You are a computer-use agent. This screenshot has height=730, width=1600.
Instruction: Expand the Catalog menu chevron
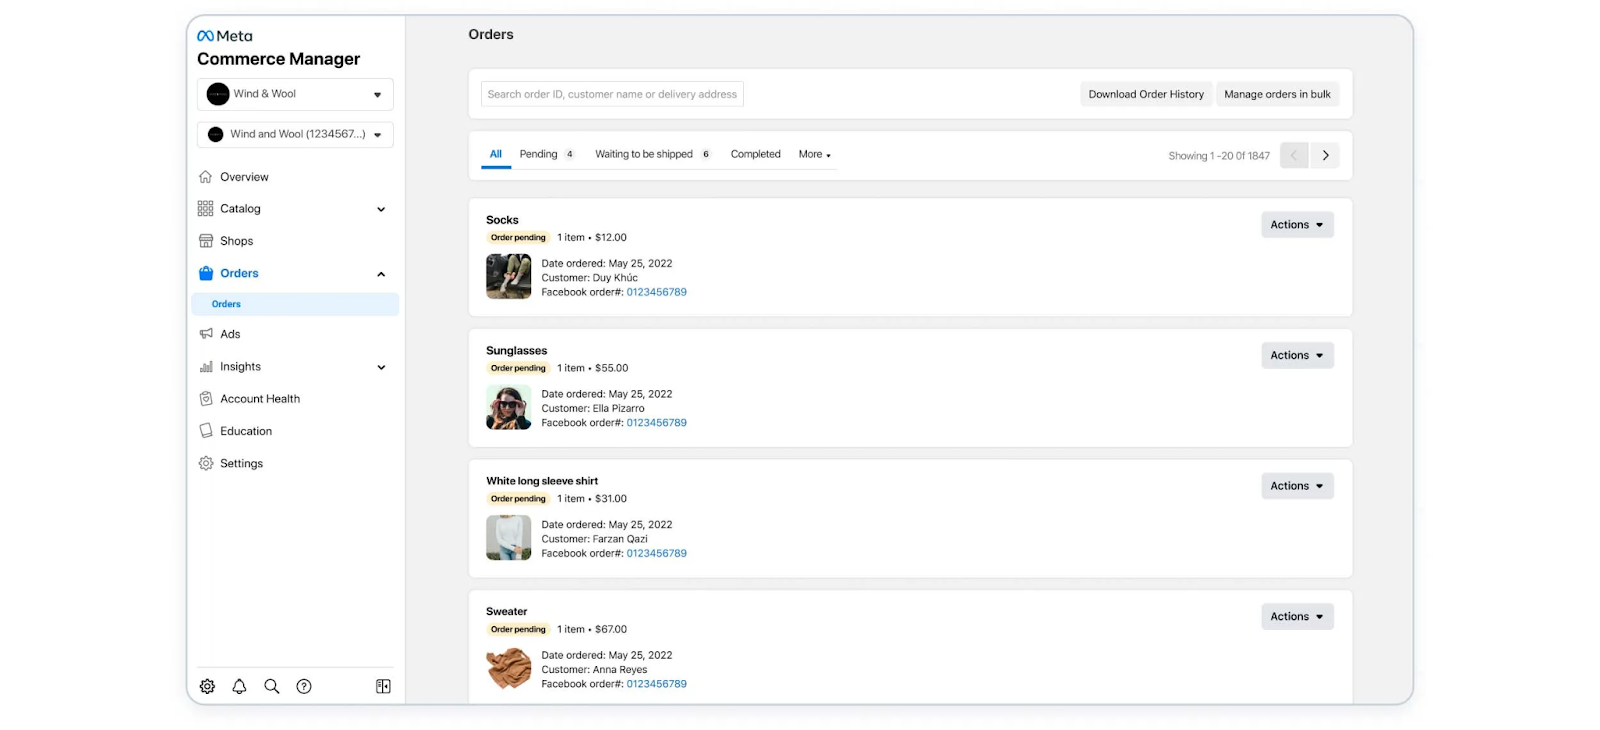point(381,209)
